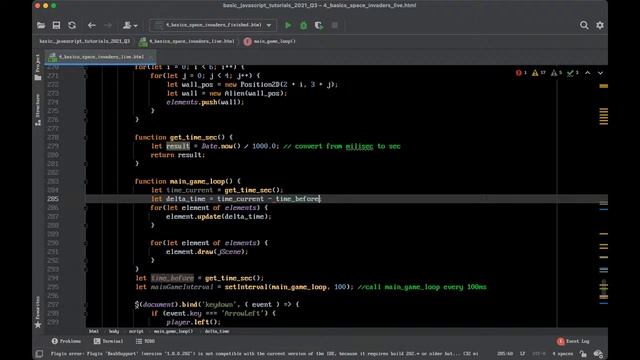Save all files using the floppy disk icon
This screenshot has height=360, width=640.
click(56, 25)
